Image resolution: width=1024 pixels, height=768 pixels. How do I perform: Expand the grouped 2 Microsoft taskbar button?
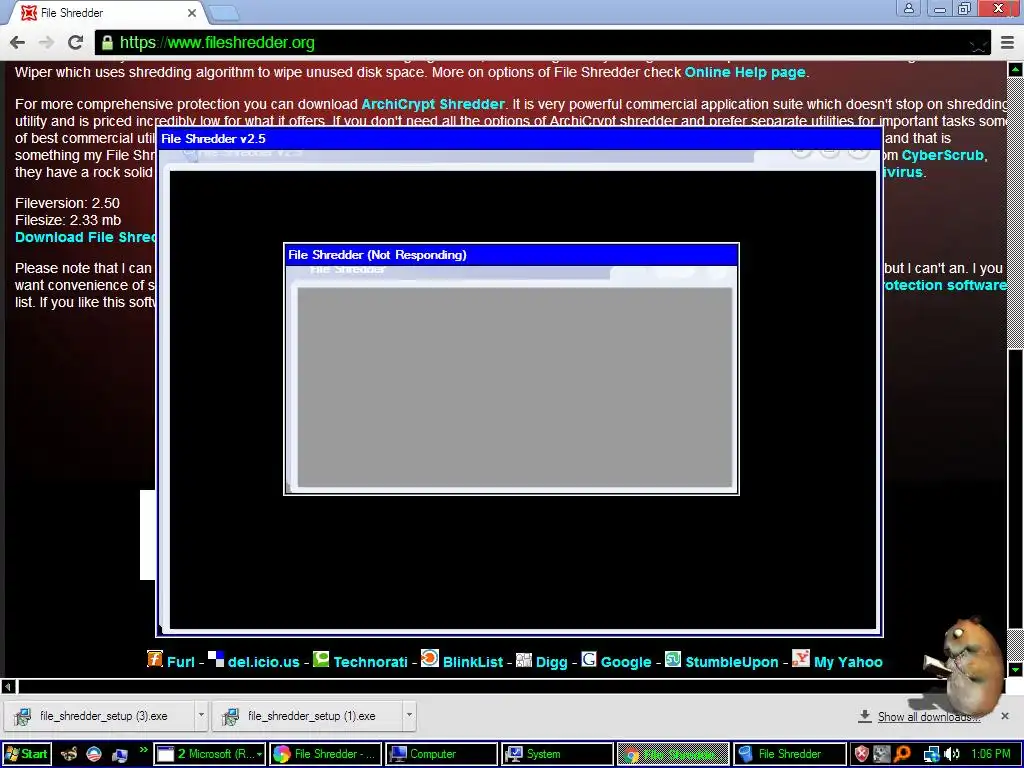pos(210,754)
